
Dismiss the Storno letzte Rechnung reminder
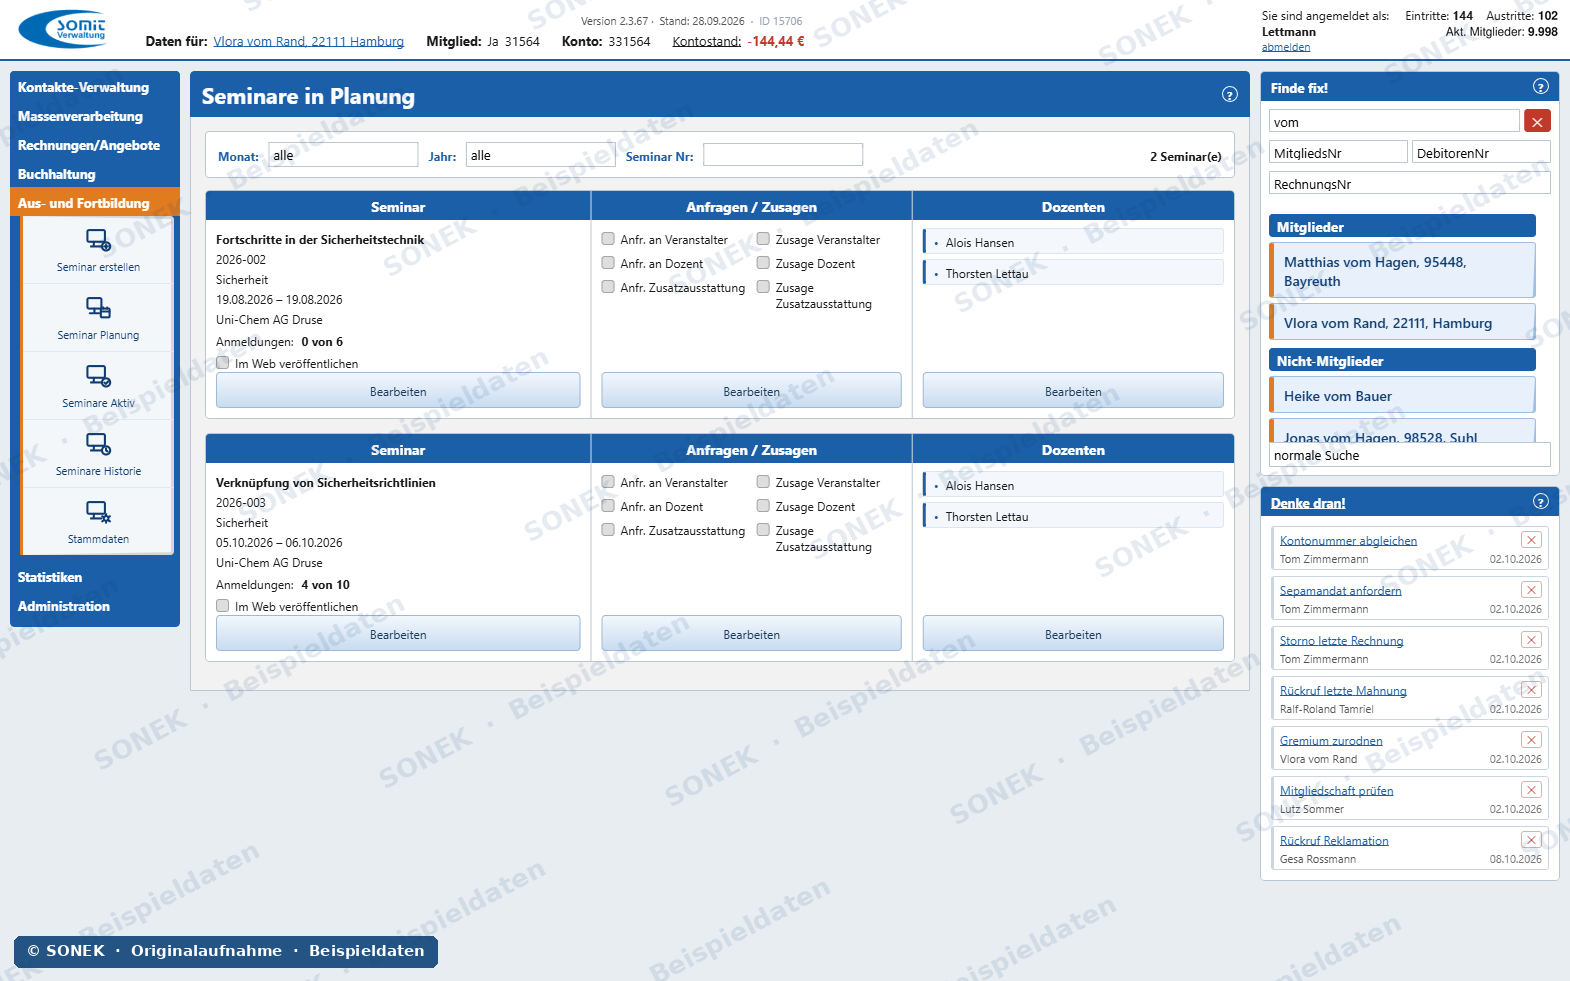click(x=1531, y=640)
